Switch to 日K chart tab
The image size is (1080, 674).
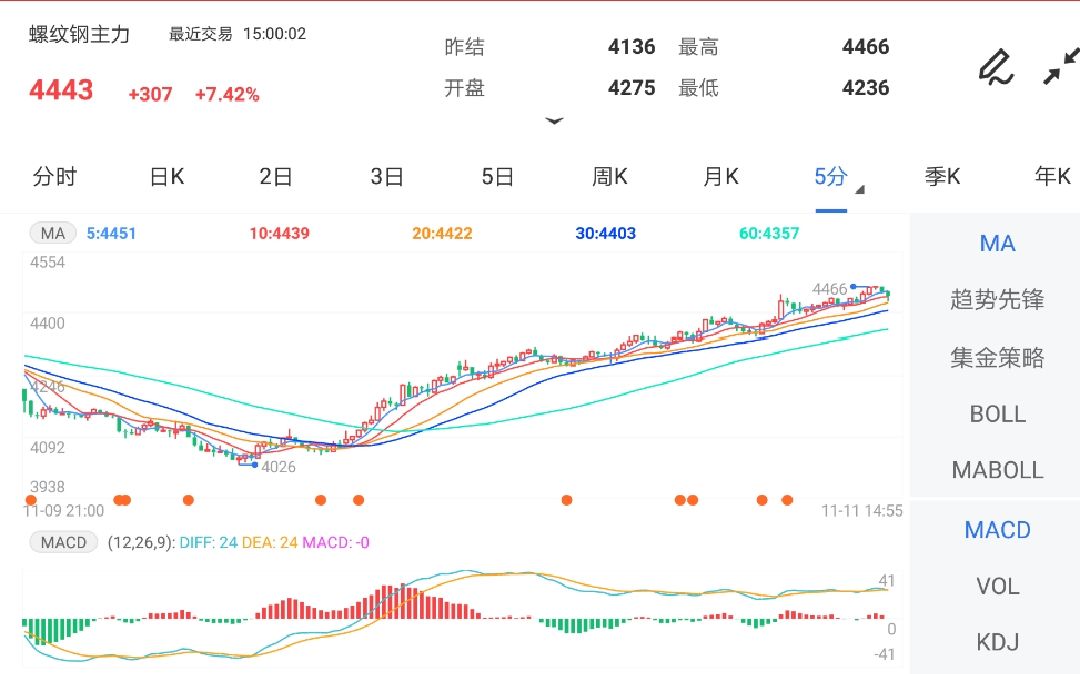pyautogui.click(x=167, y=177)
